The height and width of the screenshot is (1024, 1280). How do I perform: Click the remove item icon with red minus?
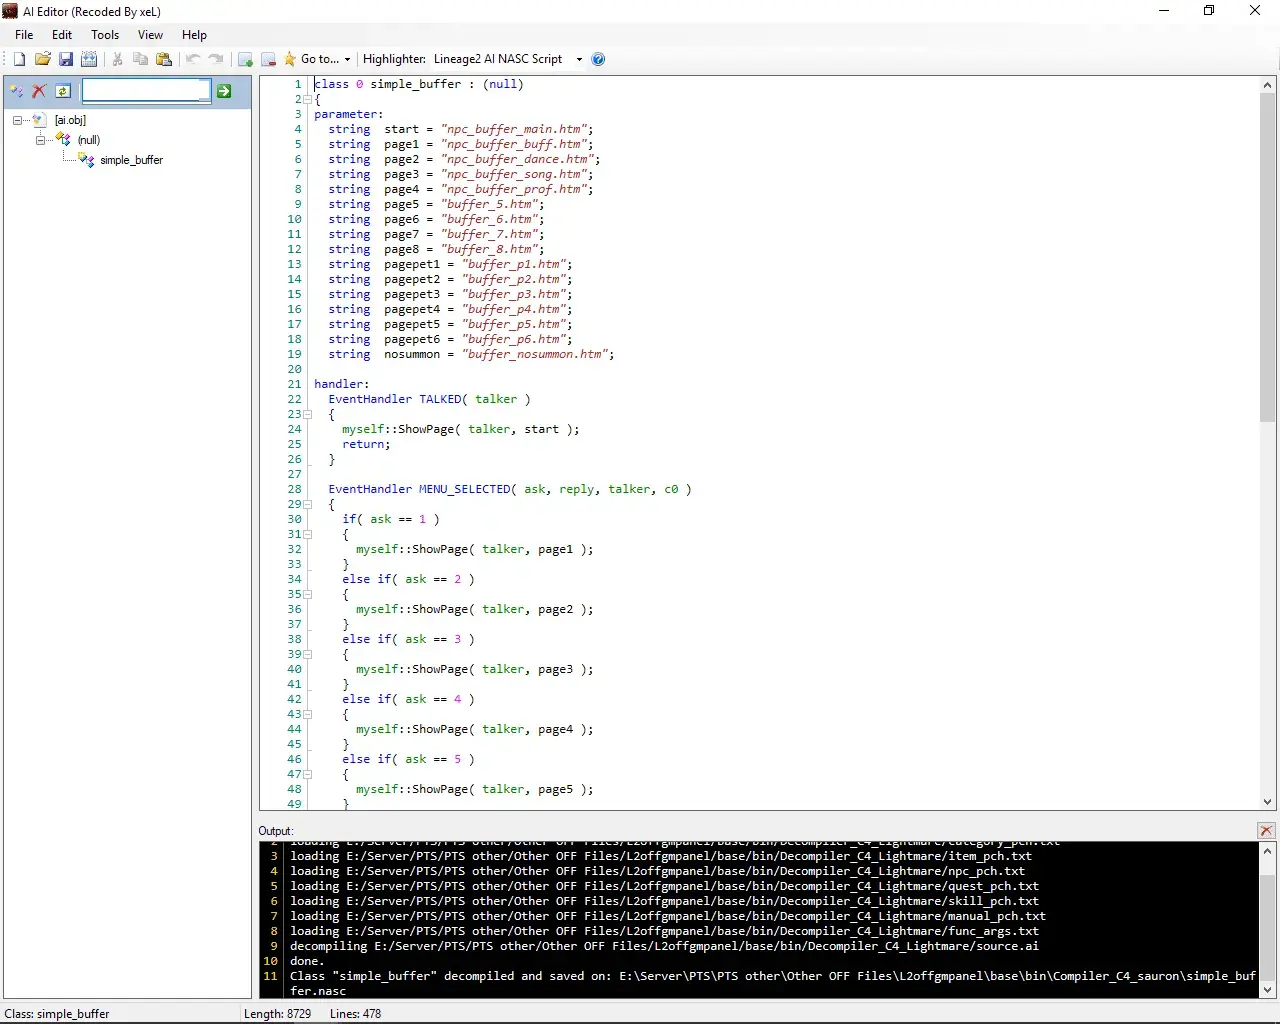(268, 59)
